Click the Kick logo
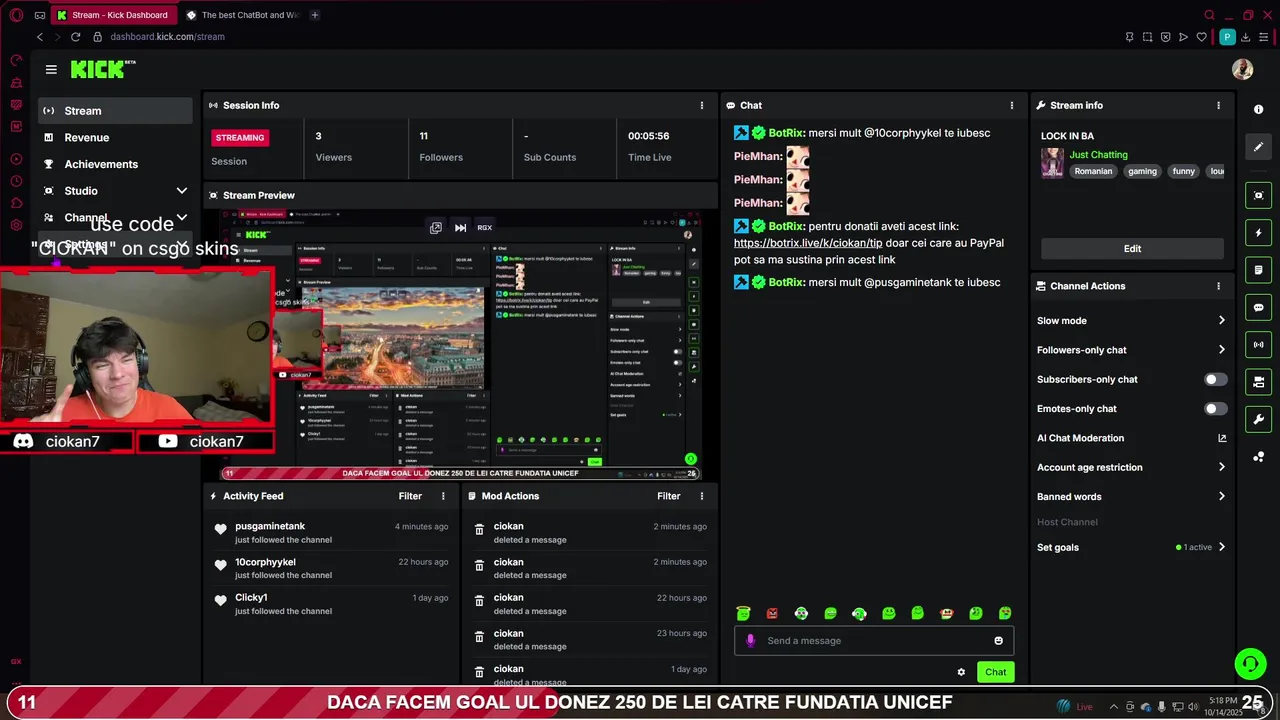The image size is (1280, 720). [103, 69]
